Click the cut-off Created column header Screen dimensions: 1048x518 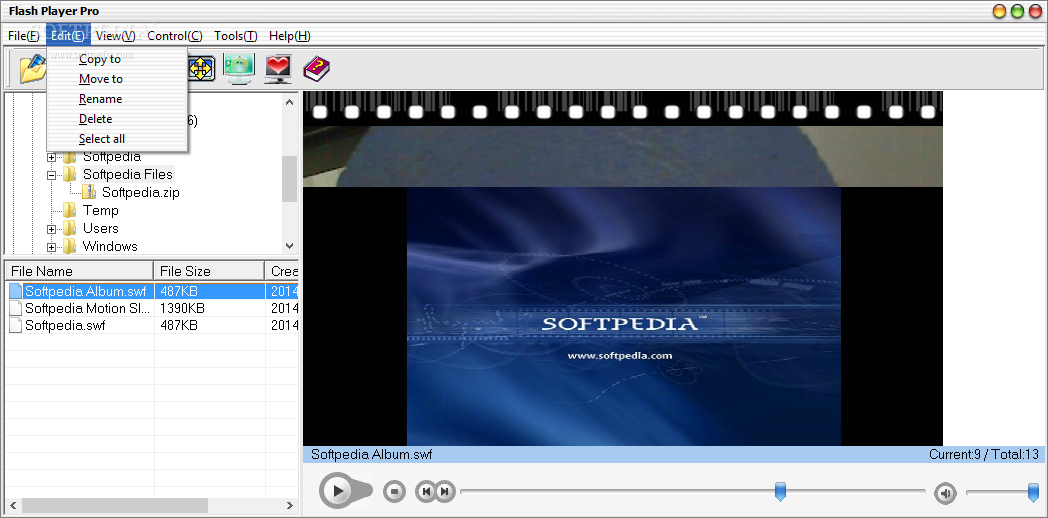click(282, 271)
